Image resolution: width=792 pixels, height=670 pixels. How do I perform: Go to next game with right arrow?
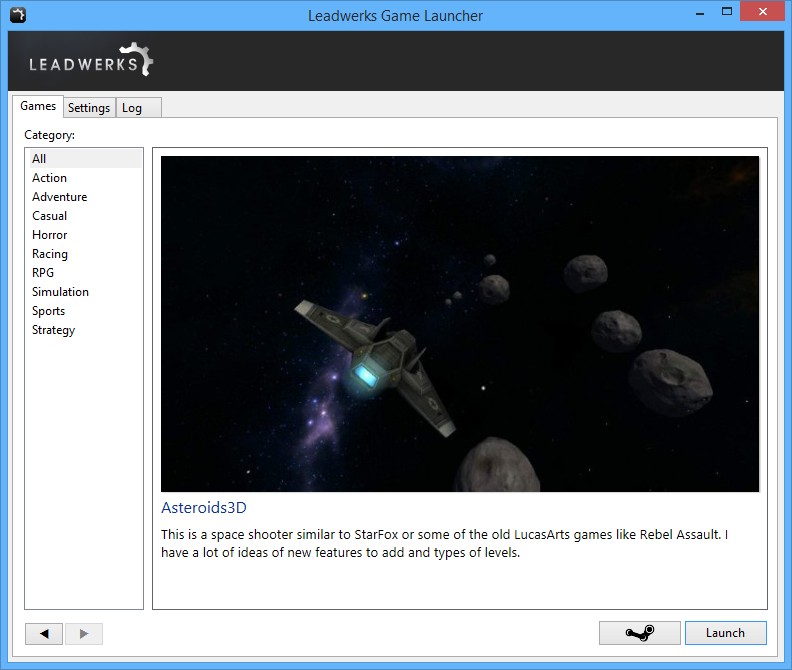84,634
